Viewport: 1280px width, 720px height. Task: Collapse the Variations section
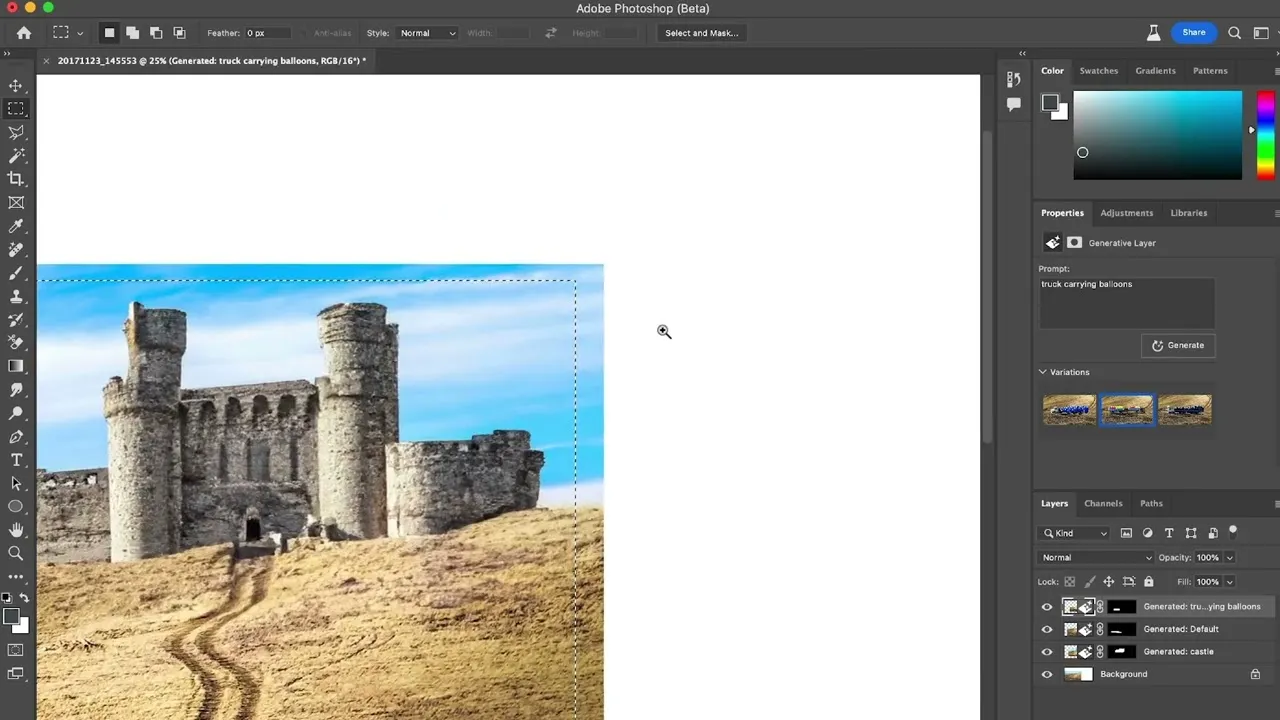coord(1043,372)
